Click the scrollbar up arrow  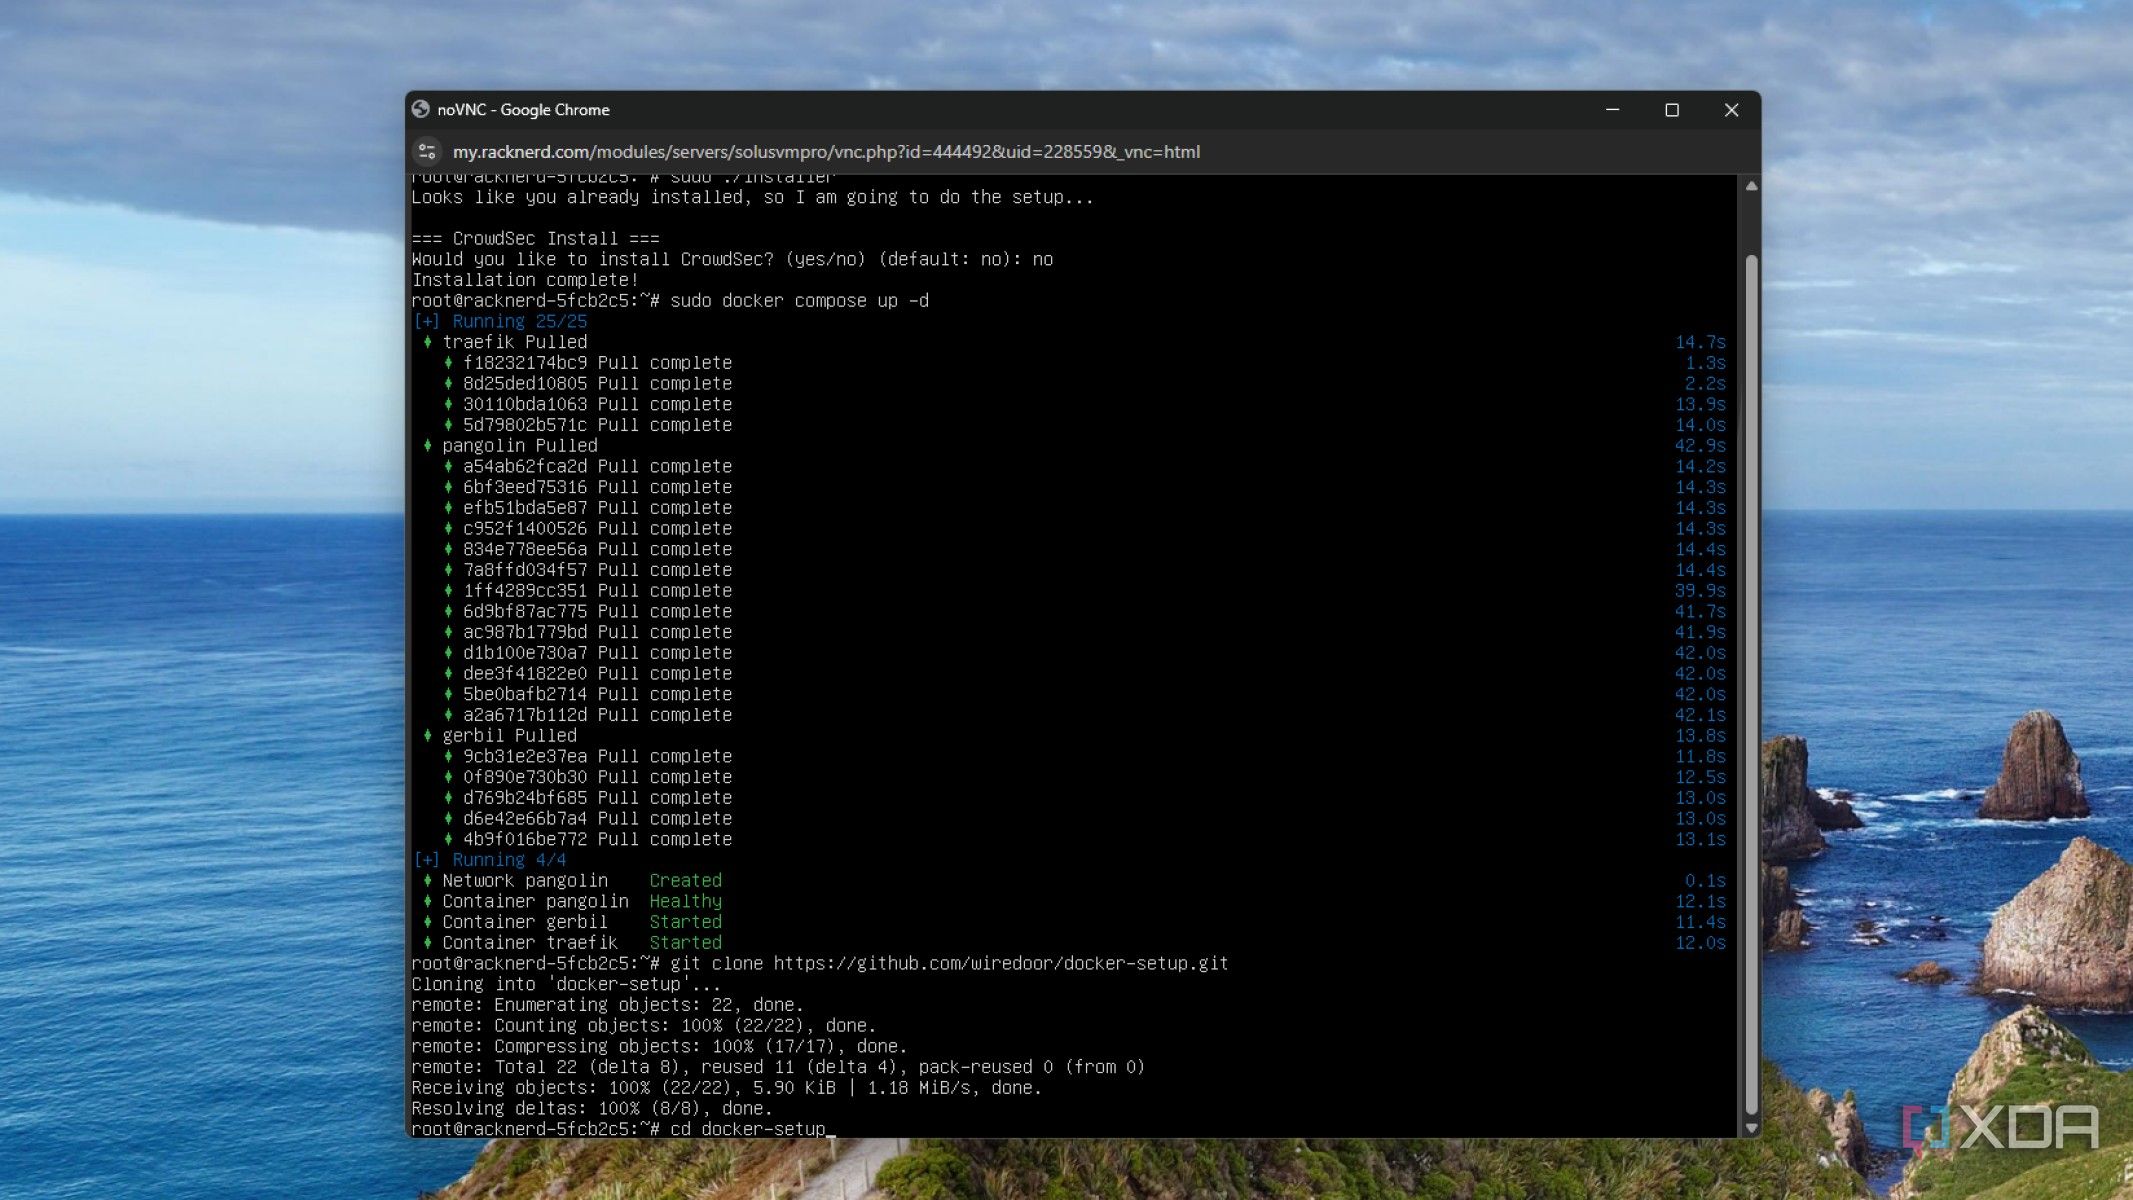tap(1751, 186)
